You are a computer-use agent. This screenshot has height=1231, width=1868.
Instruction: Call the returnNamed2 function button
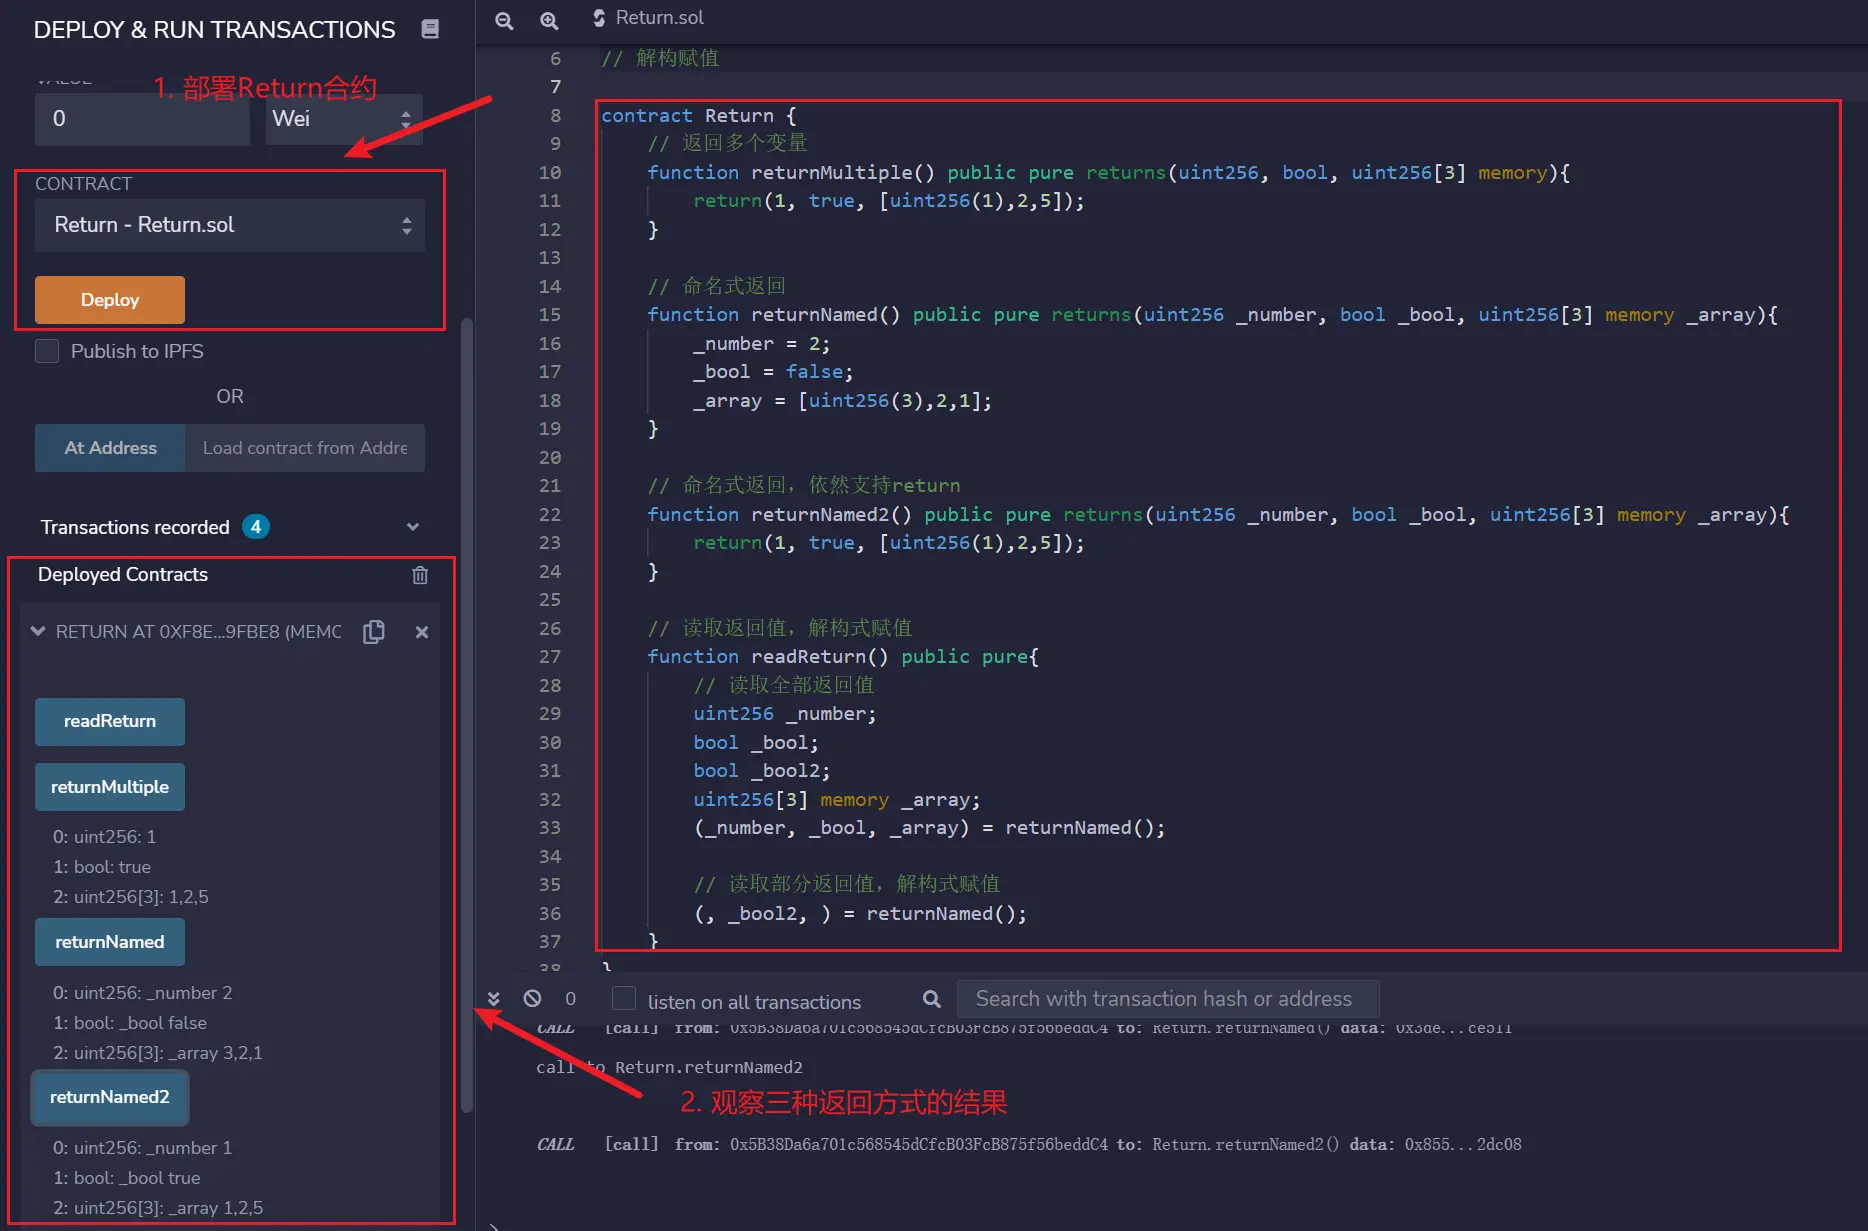110,1097
